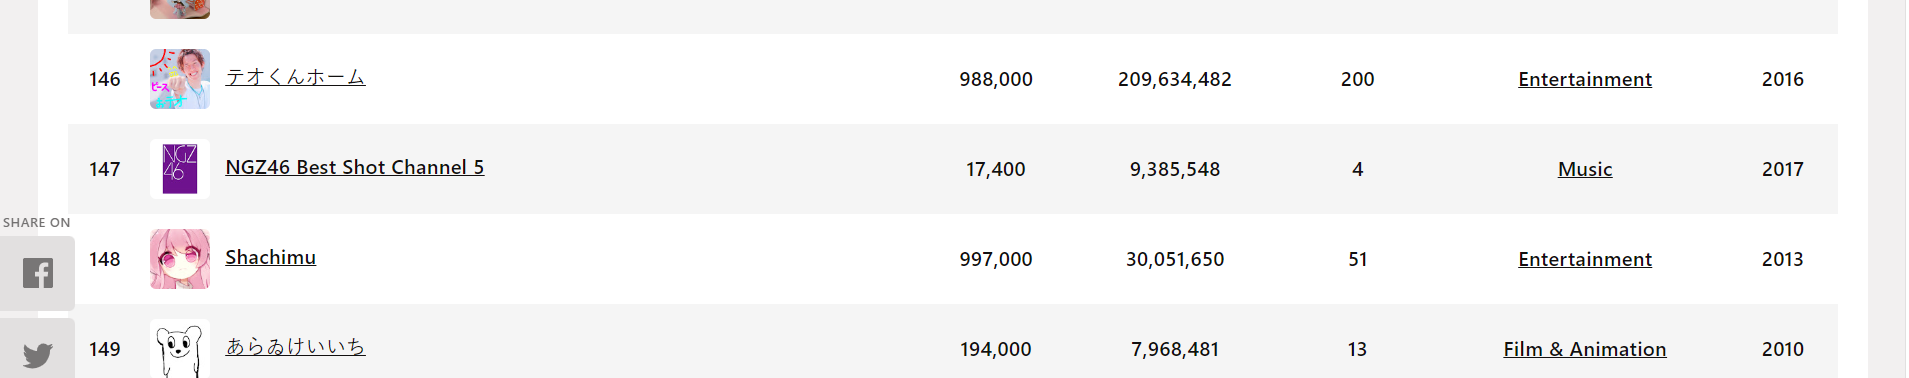Click view count 209,634,482
Viewport: 1909px width, 378px height.
[x=1175, y=79]
